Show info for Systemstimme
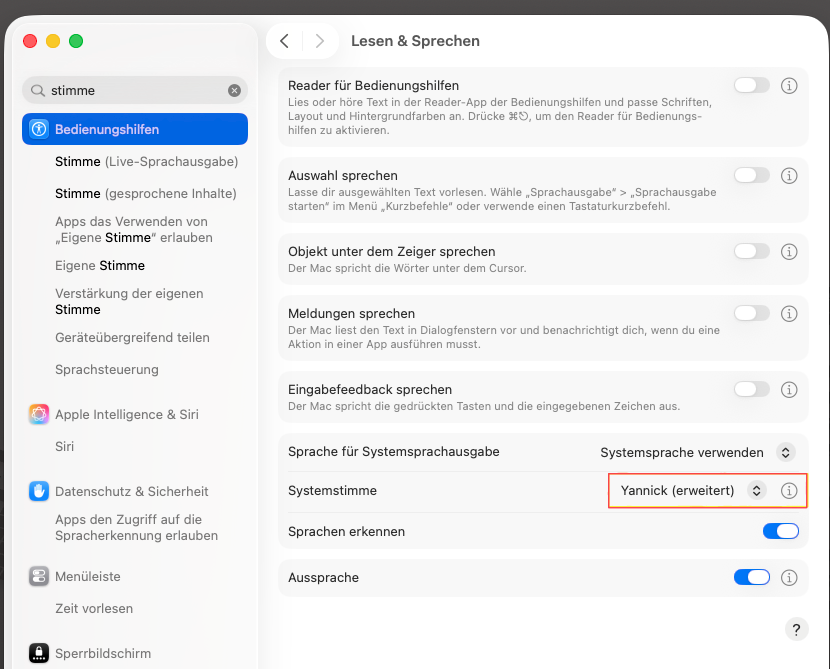Screen dimensions: 830x669 (x=789, y=490)
